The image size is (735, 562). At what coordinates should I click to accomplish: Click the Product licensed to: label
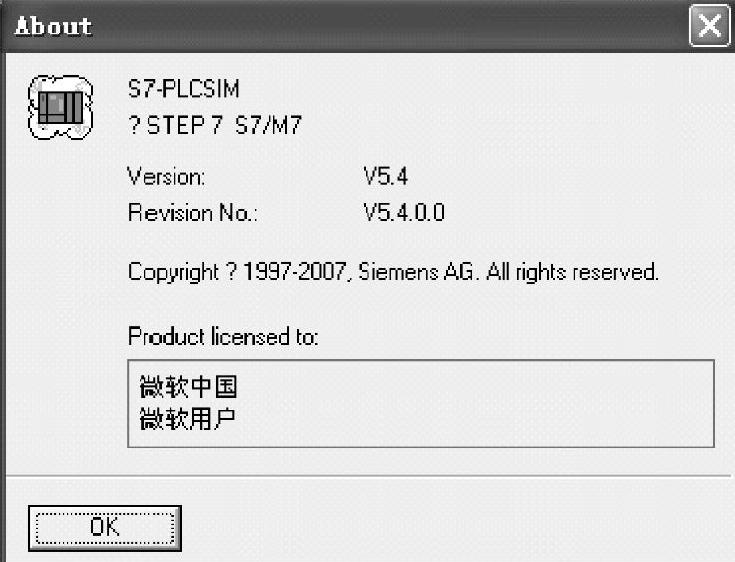coord(223,337)
